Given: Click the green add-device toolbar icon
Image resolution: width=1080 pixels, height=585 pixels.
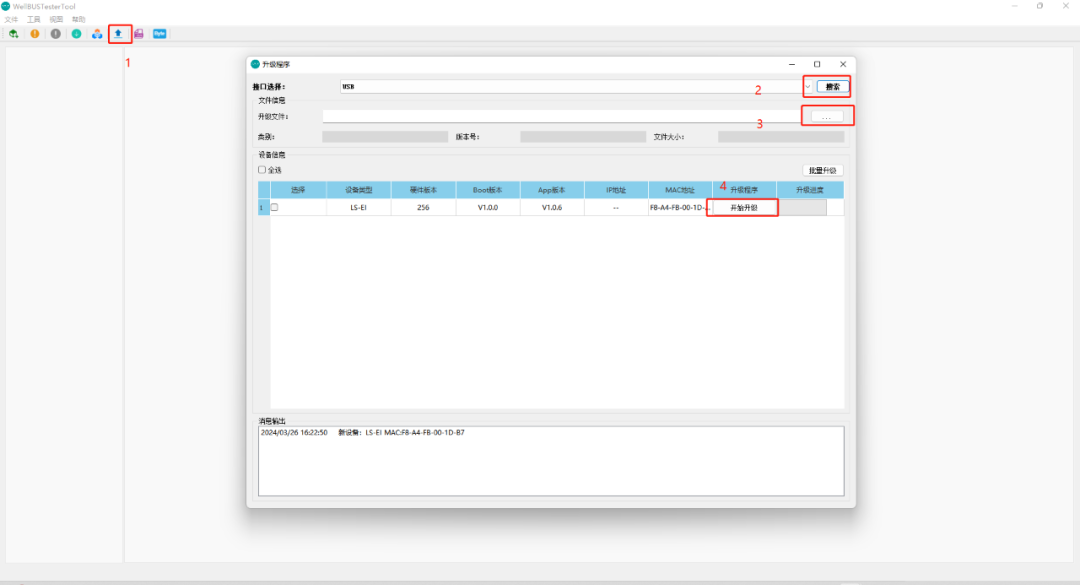Looking at the screenshot, I should tap(13, 34).
